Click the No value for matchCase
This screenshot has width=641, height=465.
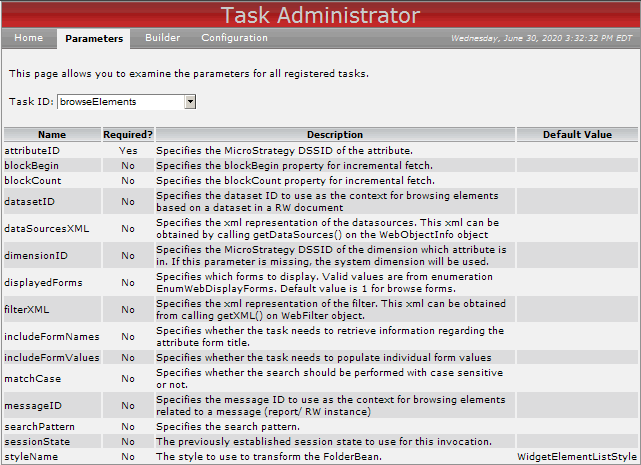point(128,379)
